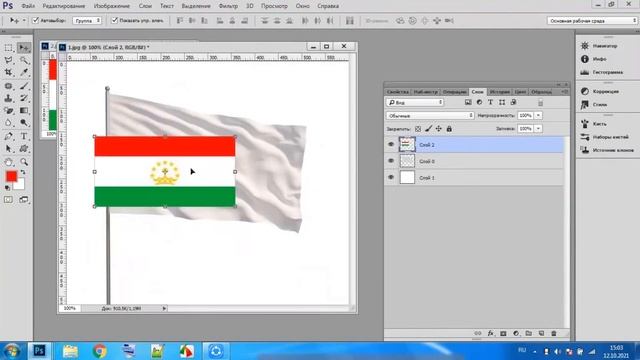Switch to the История tab

pos(500,92)
